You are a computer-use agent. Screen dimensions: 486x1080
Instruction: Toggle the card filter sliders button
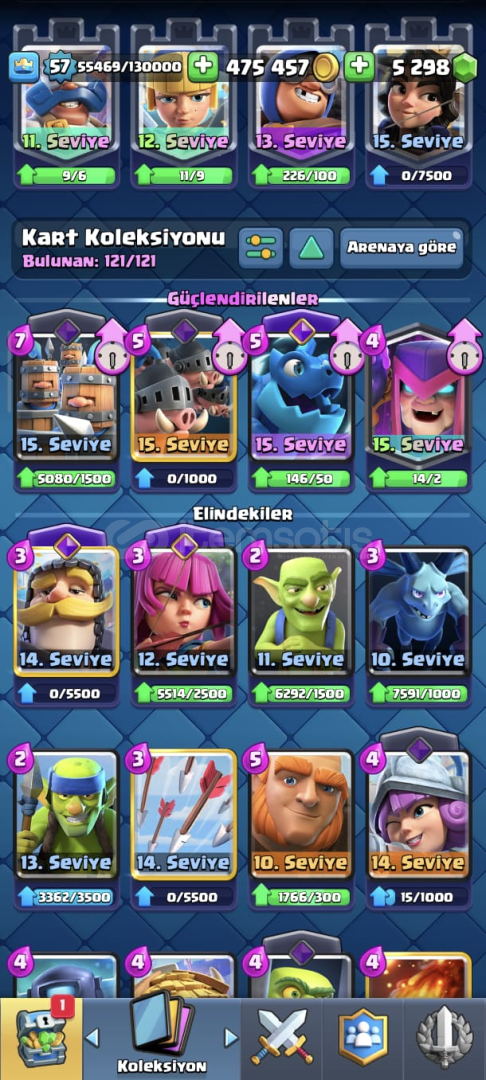click(x=261, y=248)
